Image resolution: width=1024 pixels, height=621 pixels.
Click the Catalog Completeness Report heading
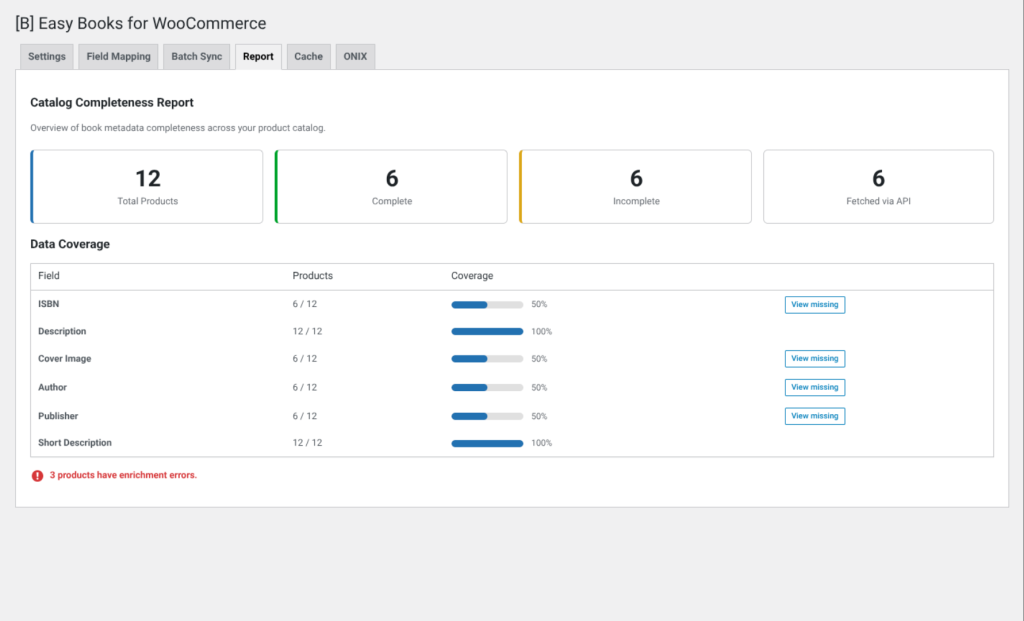tap(112, 103)
